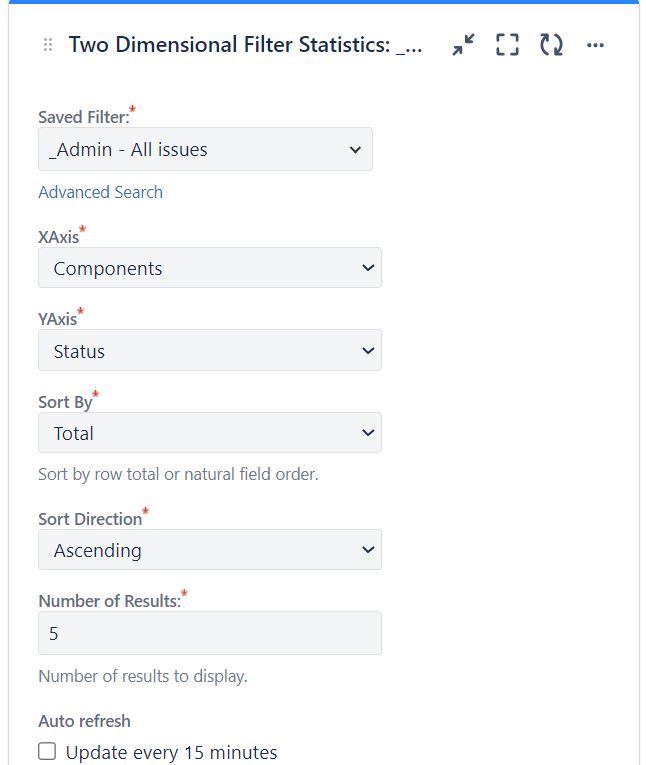
Task: Click the chevron arrow on XAxis select
Action: point(367,268)
